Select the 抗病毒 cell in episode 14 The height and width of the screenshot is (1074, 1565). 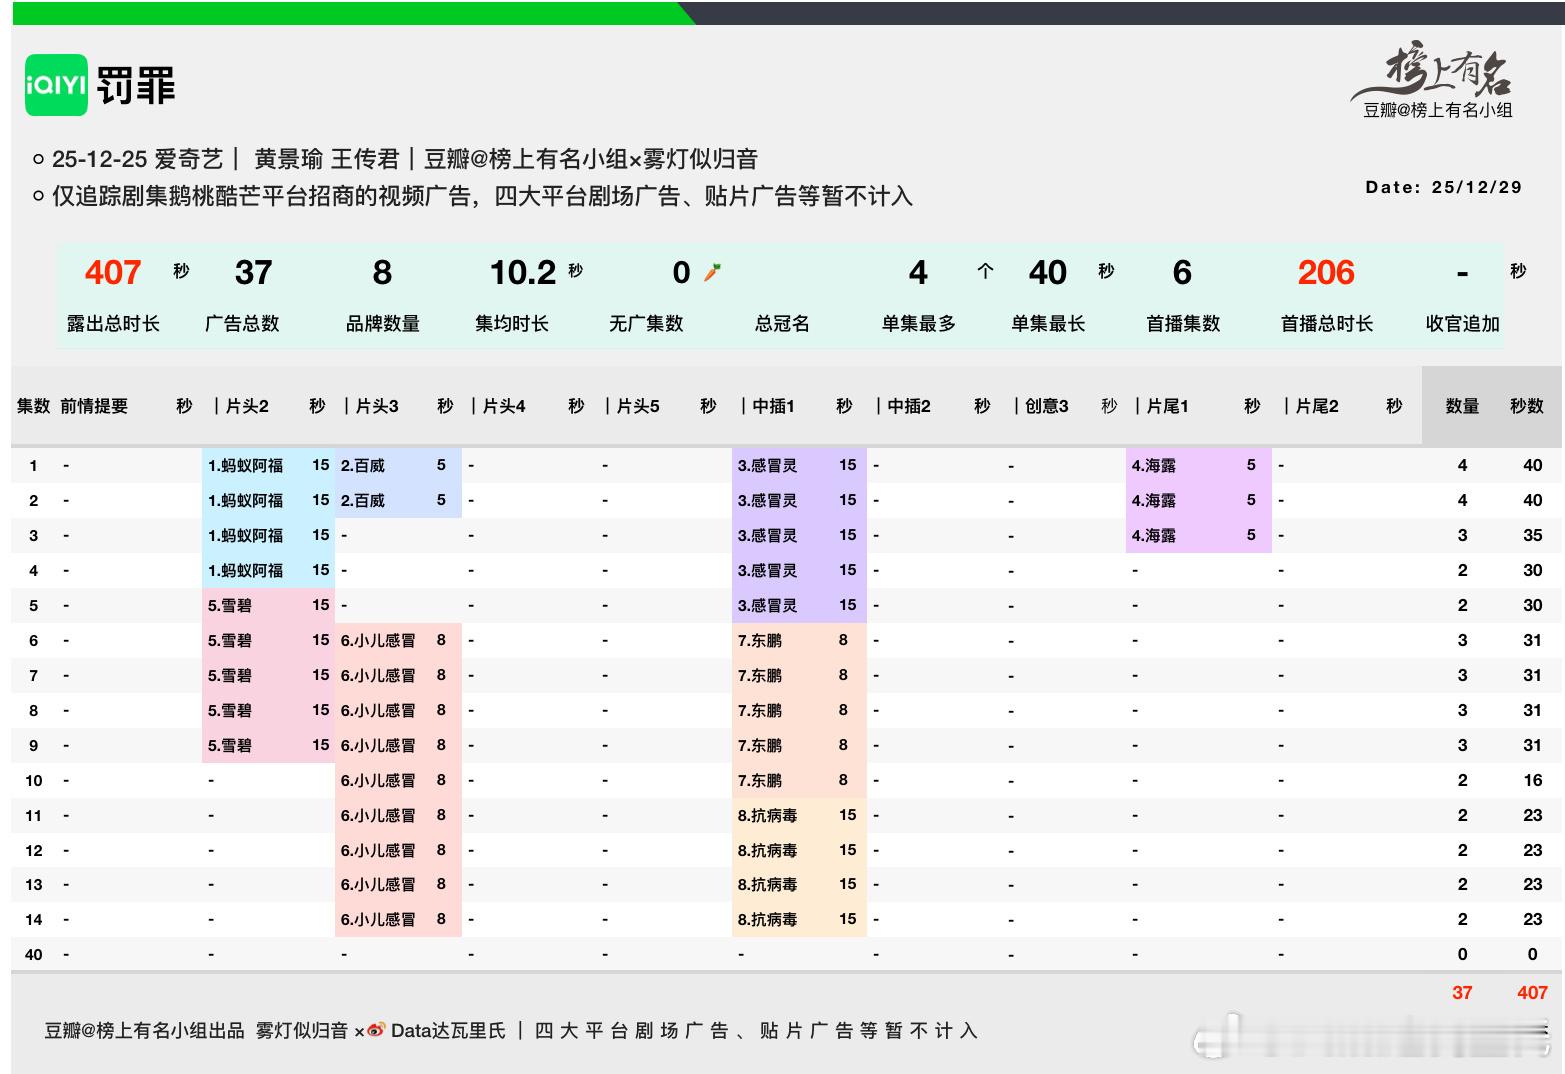click(x=767, y=919)
